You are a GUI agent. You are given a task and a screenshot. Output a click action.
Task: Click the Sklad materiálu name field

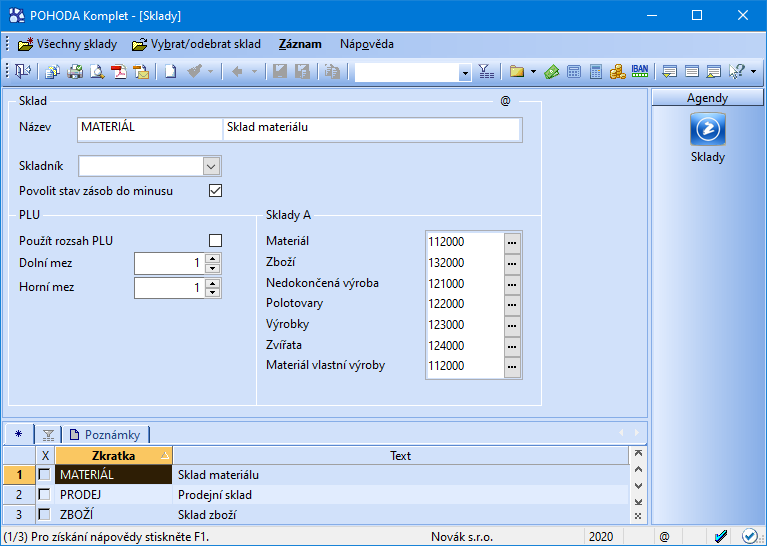click(372, 130)
